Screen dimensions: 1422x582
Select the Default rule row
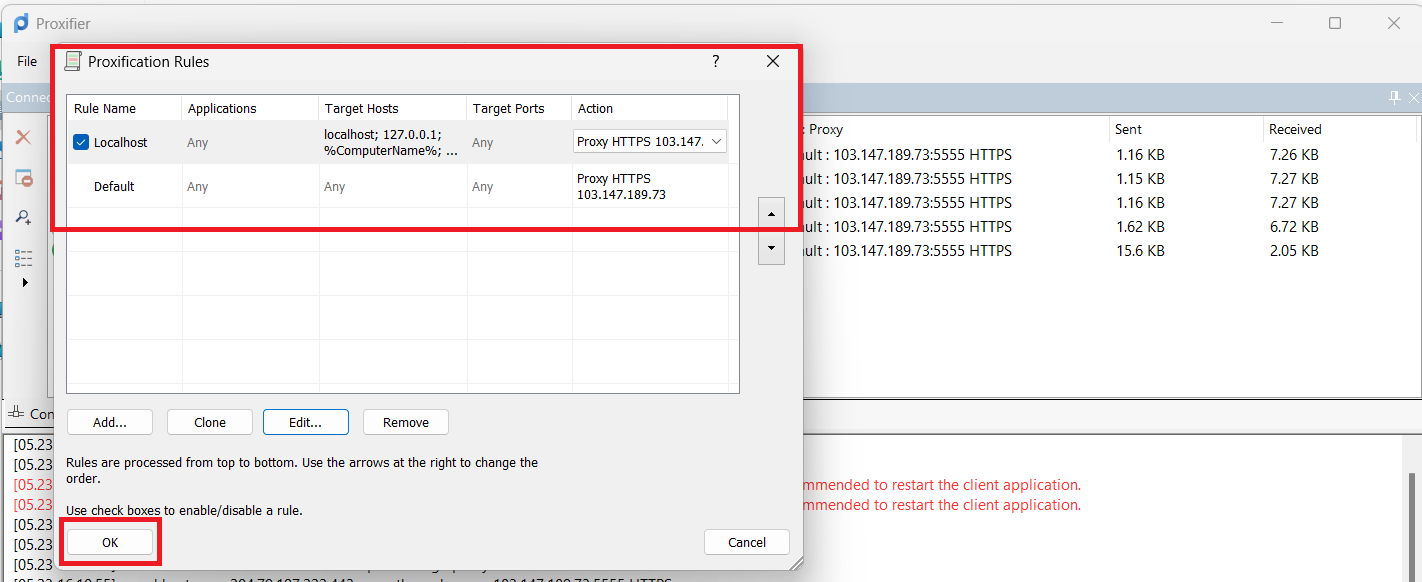[x=398, y=186]
